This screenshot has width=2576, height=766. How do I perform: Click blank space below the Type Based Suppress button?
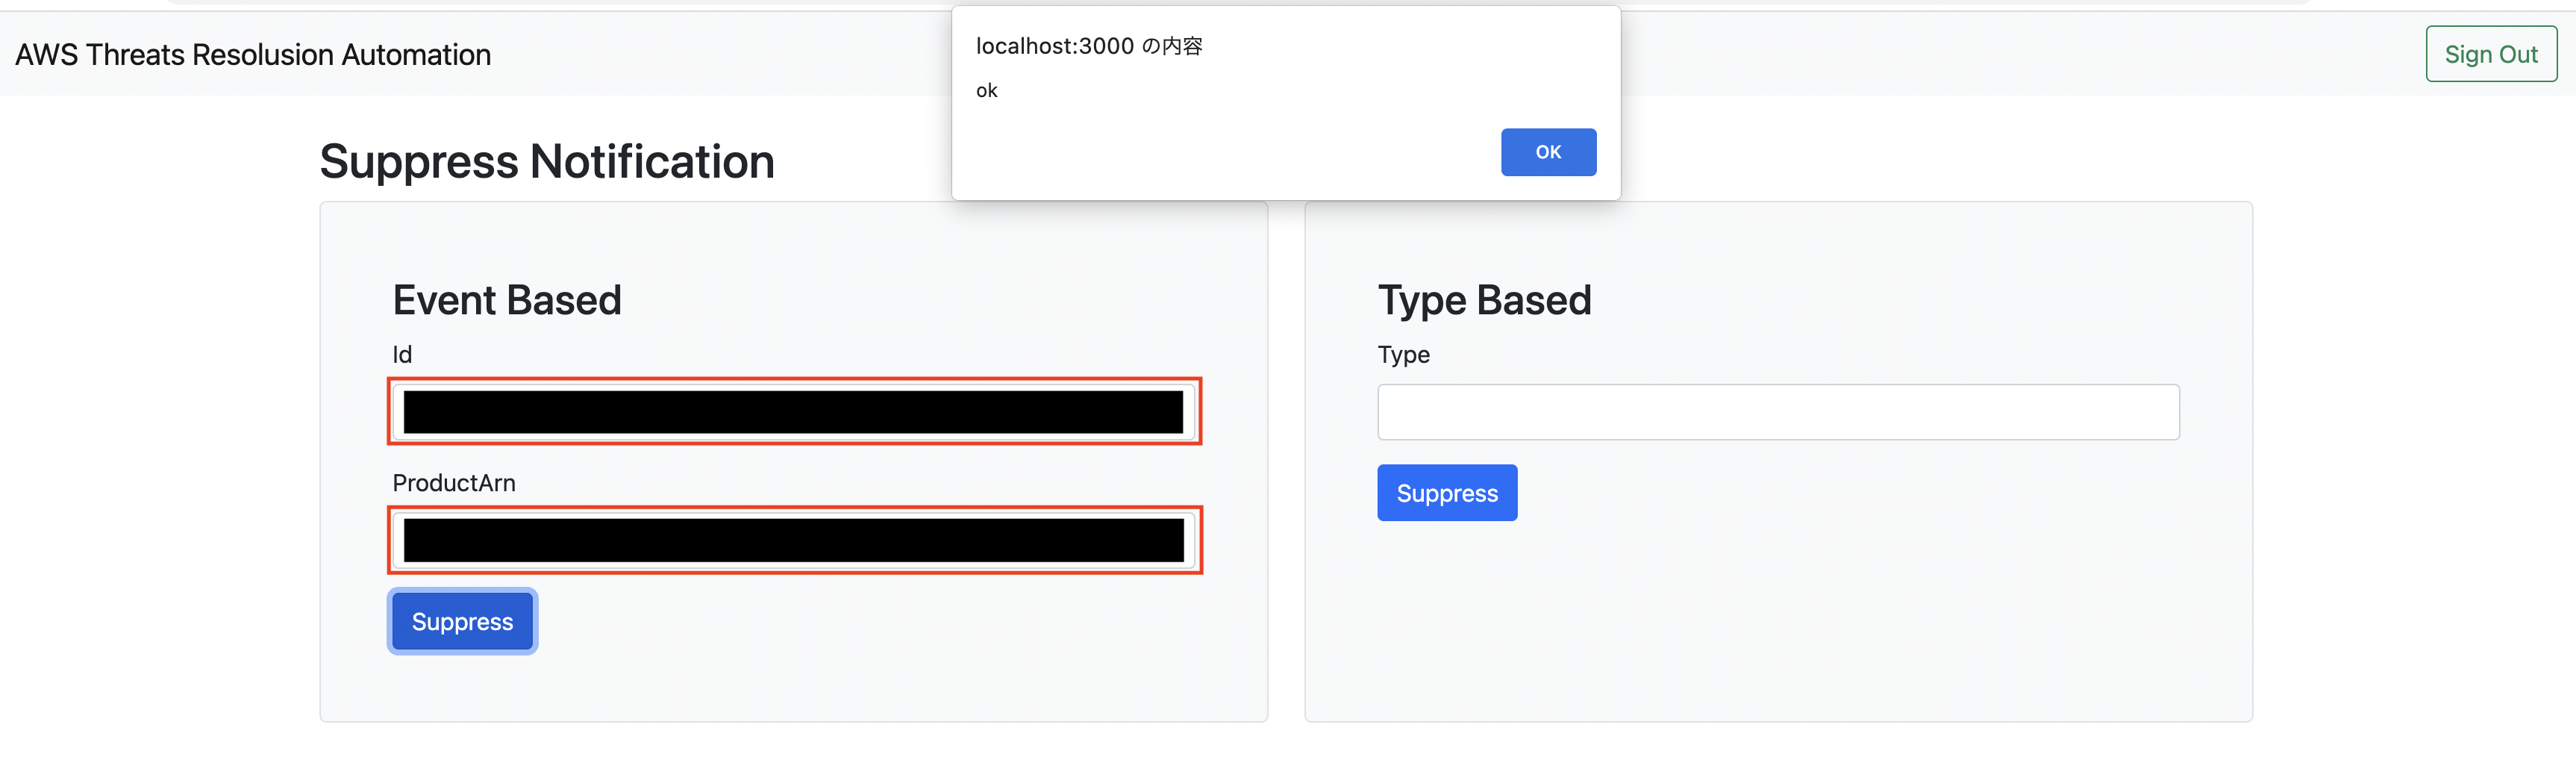(1777, 620)
